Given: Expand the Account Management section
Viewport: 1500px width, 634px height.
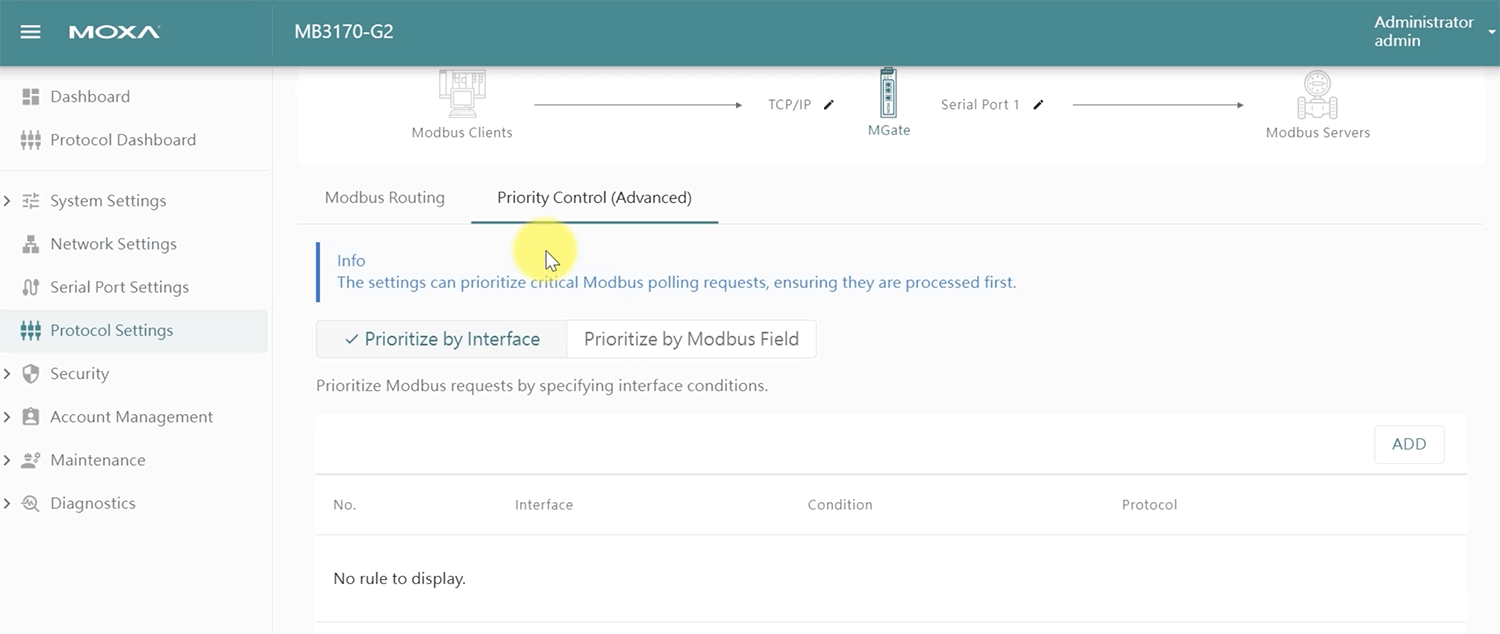Looking at the screenshot, I should (131, 417).
